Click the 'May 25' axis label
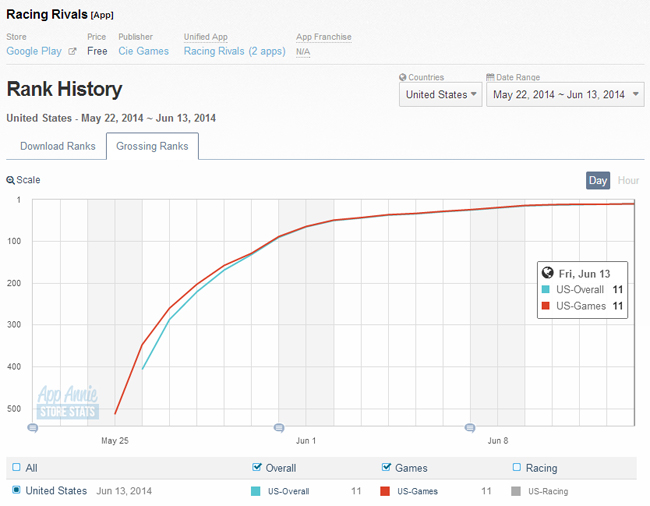Viewport: 650px width, 506px height. 115,441
